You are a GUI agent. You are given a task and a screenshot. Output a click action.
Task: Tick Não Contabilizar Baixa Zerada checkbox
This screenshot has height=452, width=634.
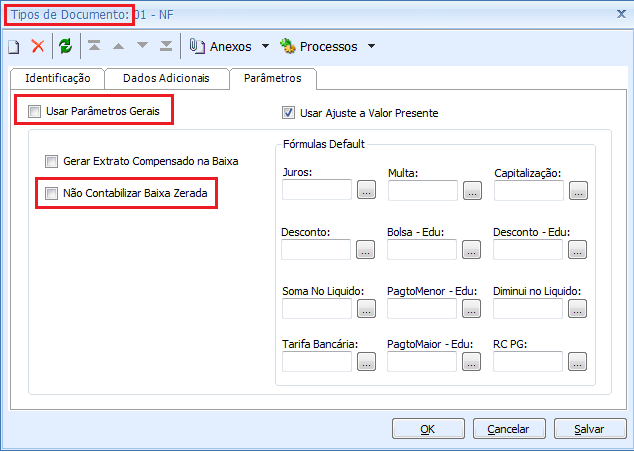pyautogui.click(x=51, y=193)
